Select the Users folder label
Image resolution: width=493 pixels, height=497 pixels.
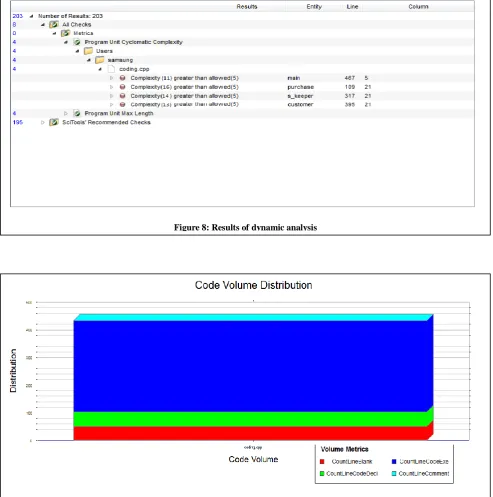104,51
